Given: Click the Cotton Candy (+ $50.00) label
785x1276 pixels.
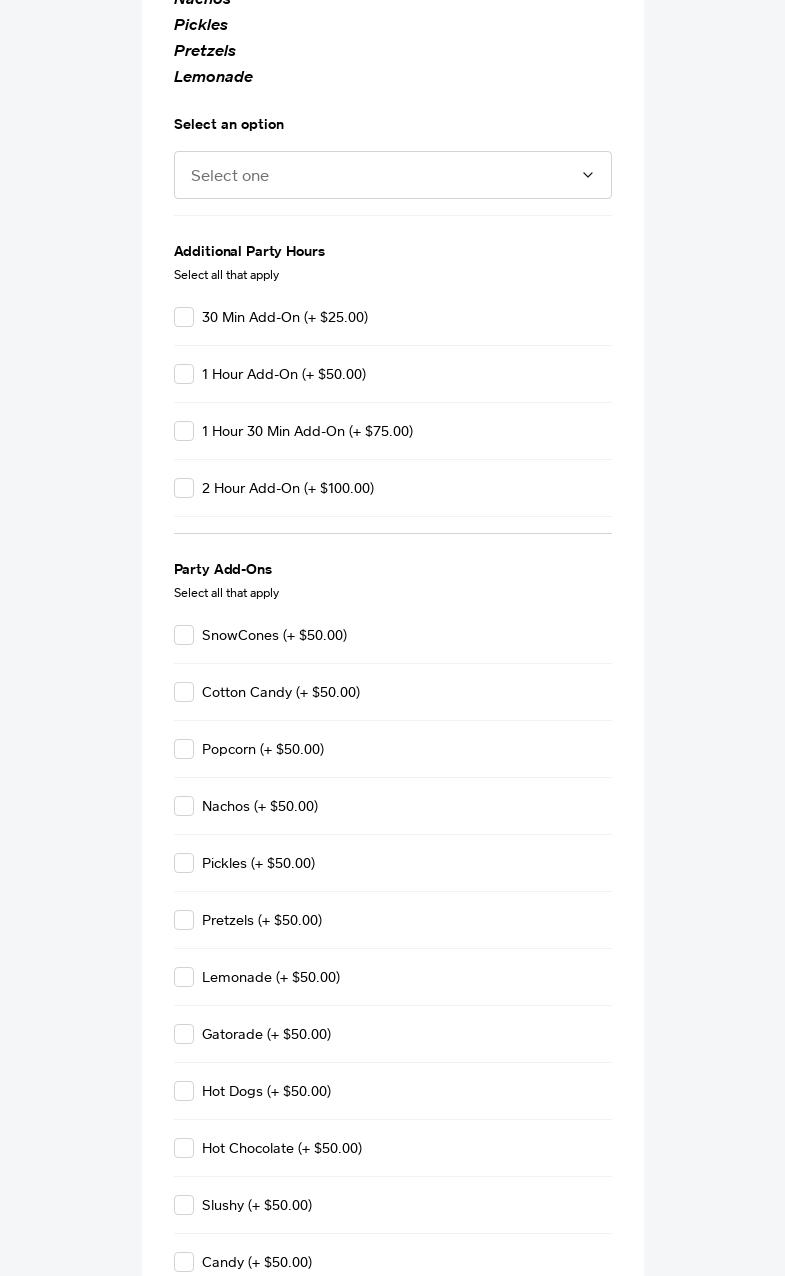Looking at the screenshot, I should 281,692.
